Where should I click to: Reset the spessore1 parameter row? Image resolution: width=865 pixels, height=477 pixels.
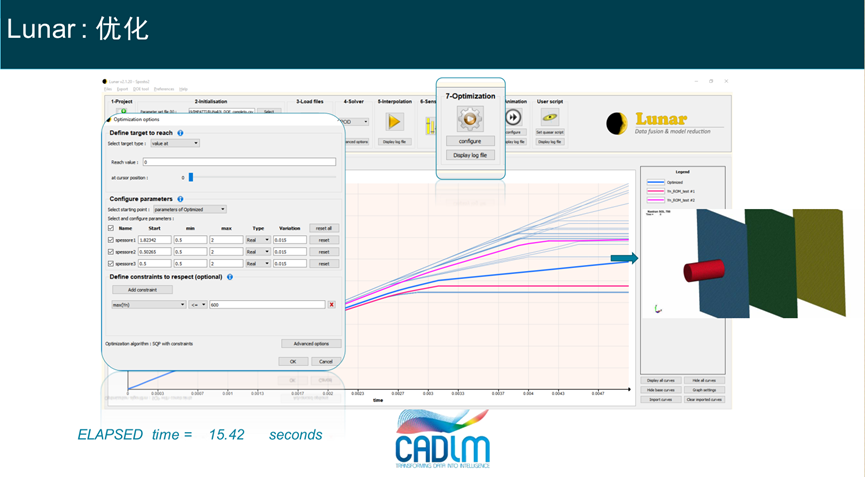point(324,240)
